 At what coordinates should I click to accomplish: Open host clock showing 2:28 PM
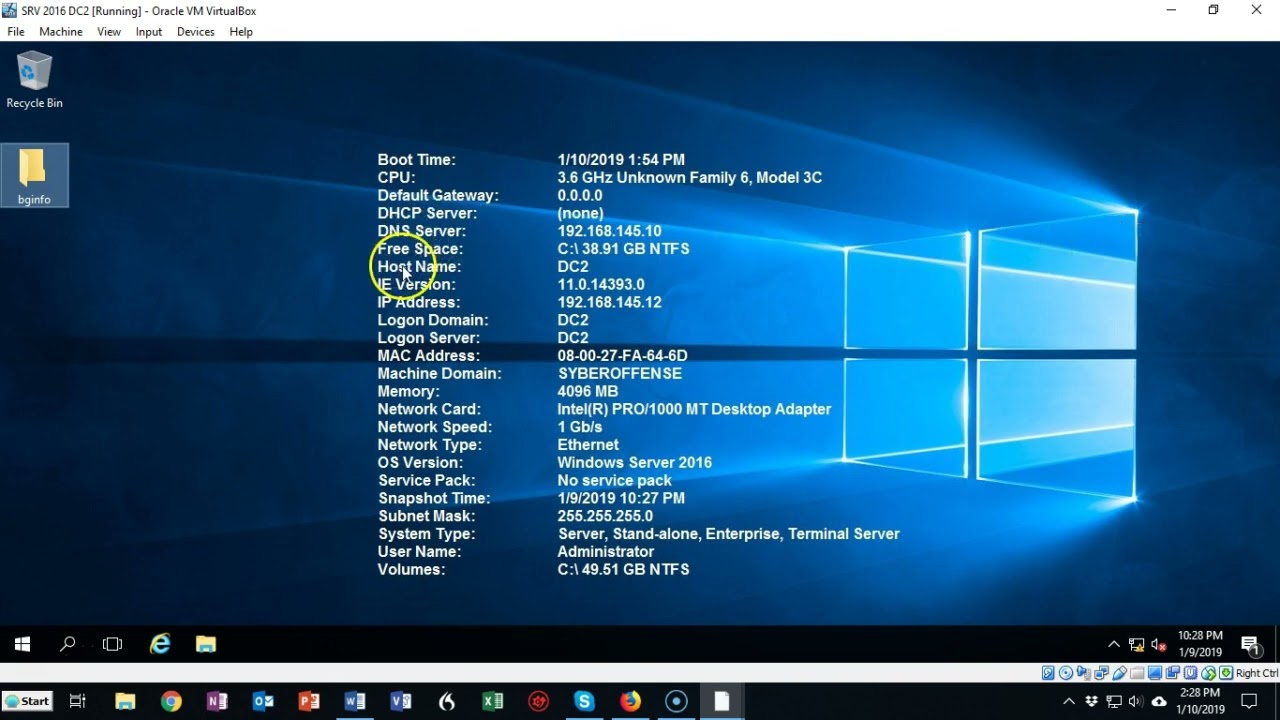(1200, 702)
